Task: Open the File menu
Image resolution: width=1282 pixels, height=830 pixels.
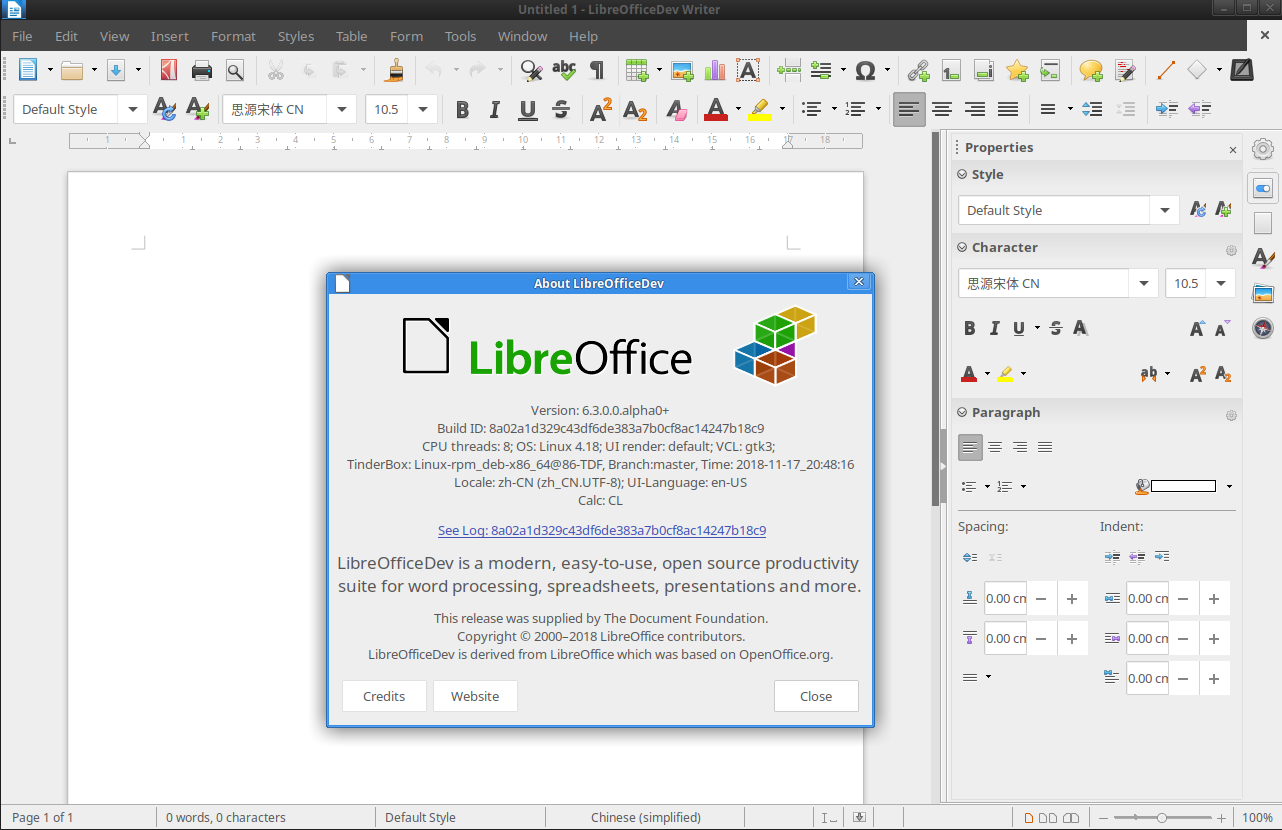Action: [22, 36]
